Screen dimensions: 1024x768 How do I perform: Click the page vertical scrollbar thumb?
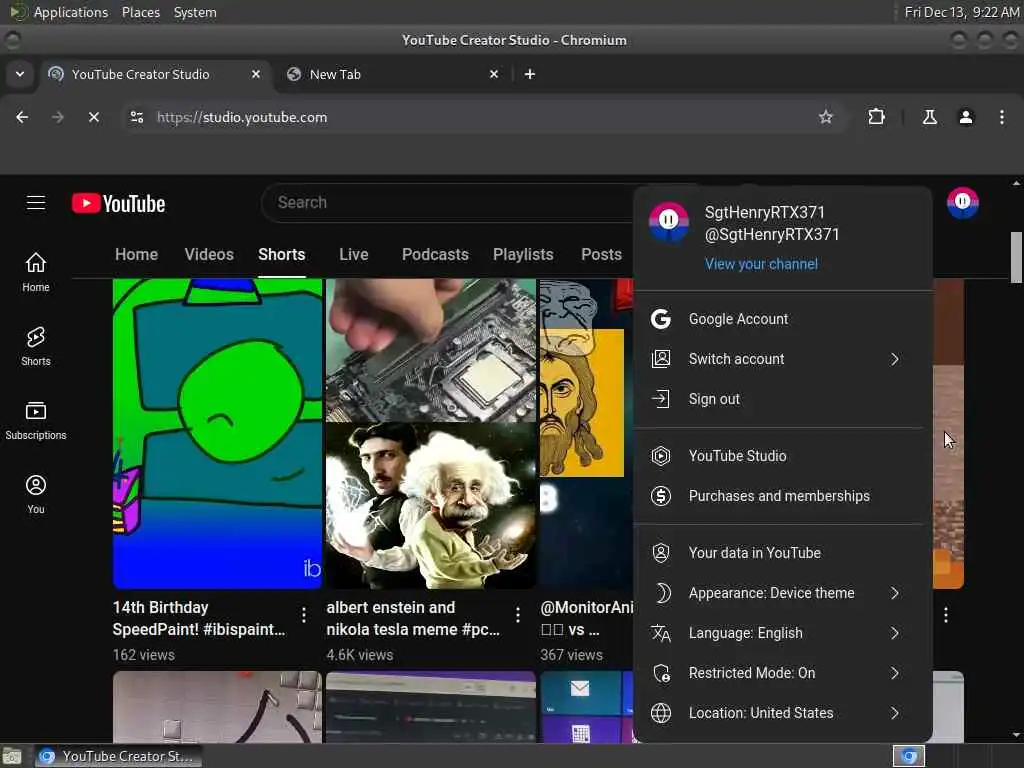click(1016, 257)
